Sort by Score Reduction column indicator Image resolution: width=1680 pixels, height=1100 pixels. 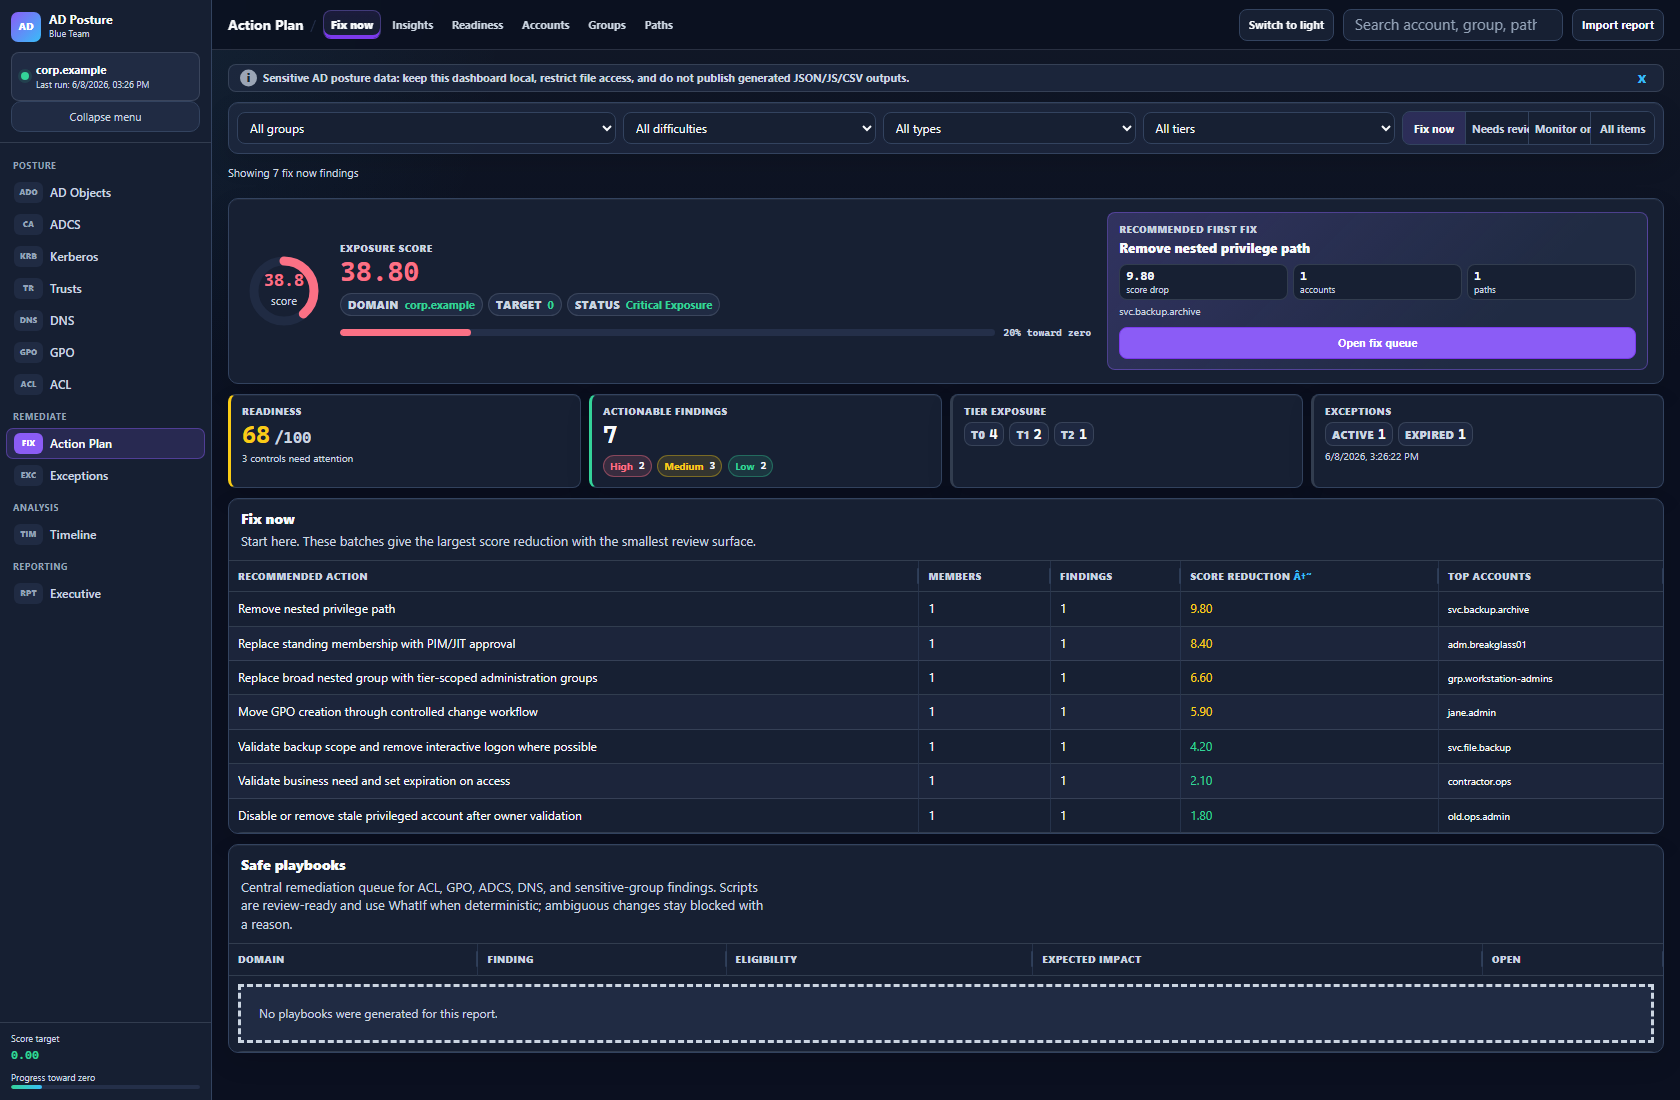click(x=1302, y=576)
